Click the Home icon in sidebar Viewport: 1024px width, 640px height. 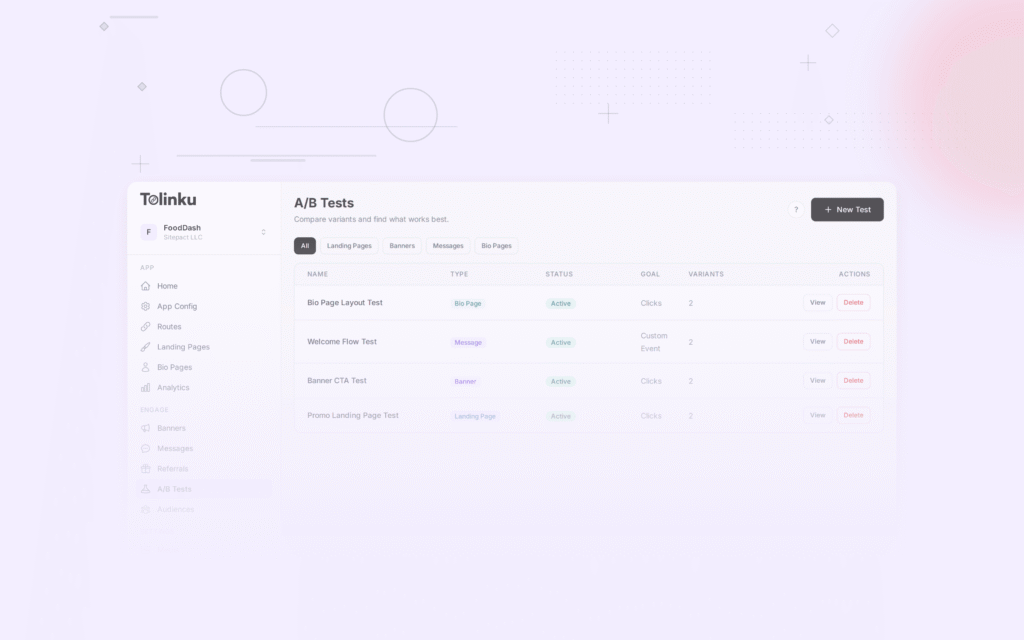146,286
